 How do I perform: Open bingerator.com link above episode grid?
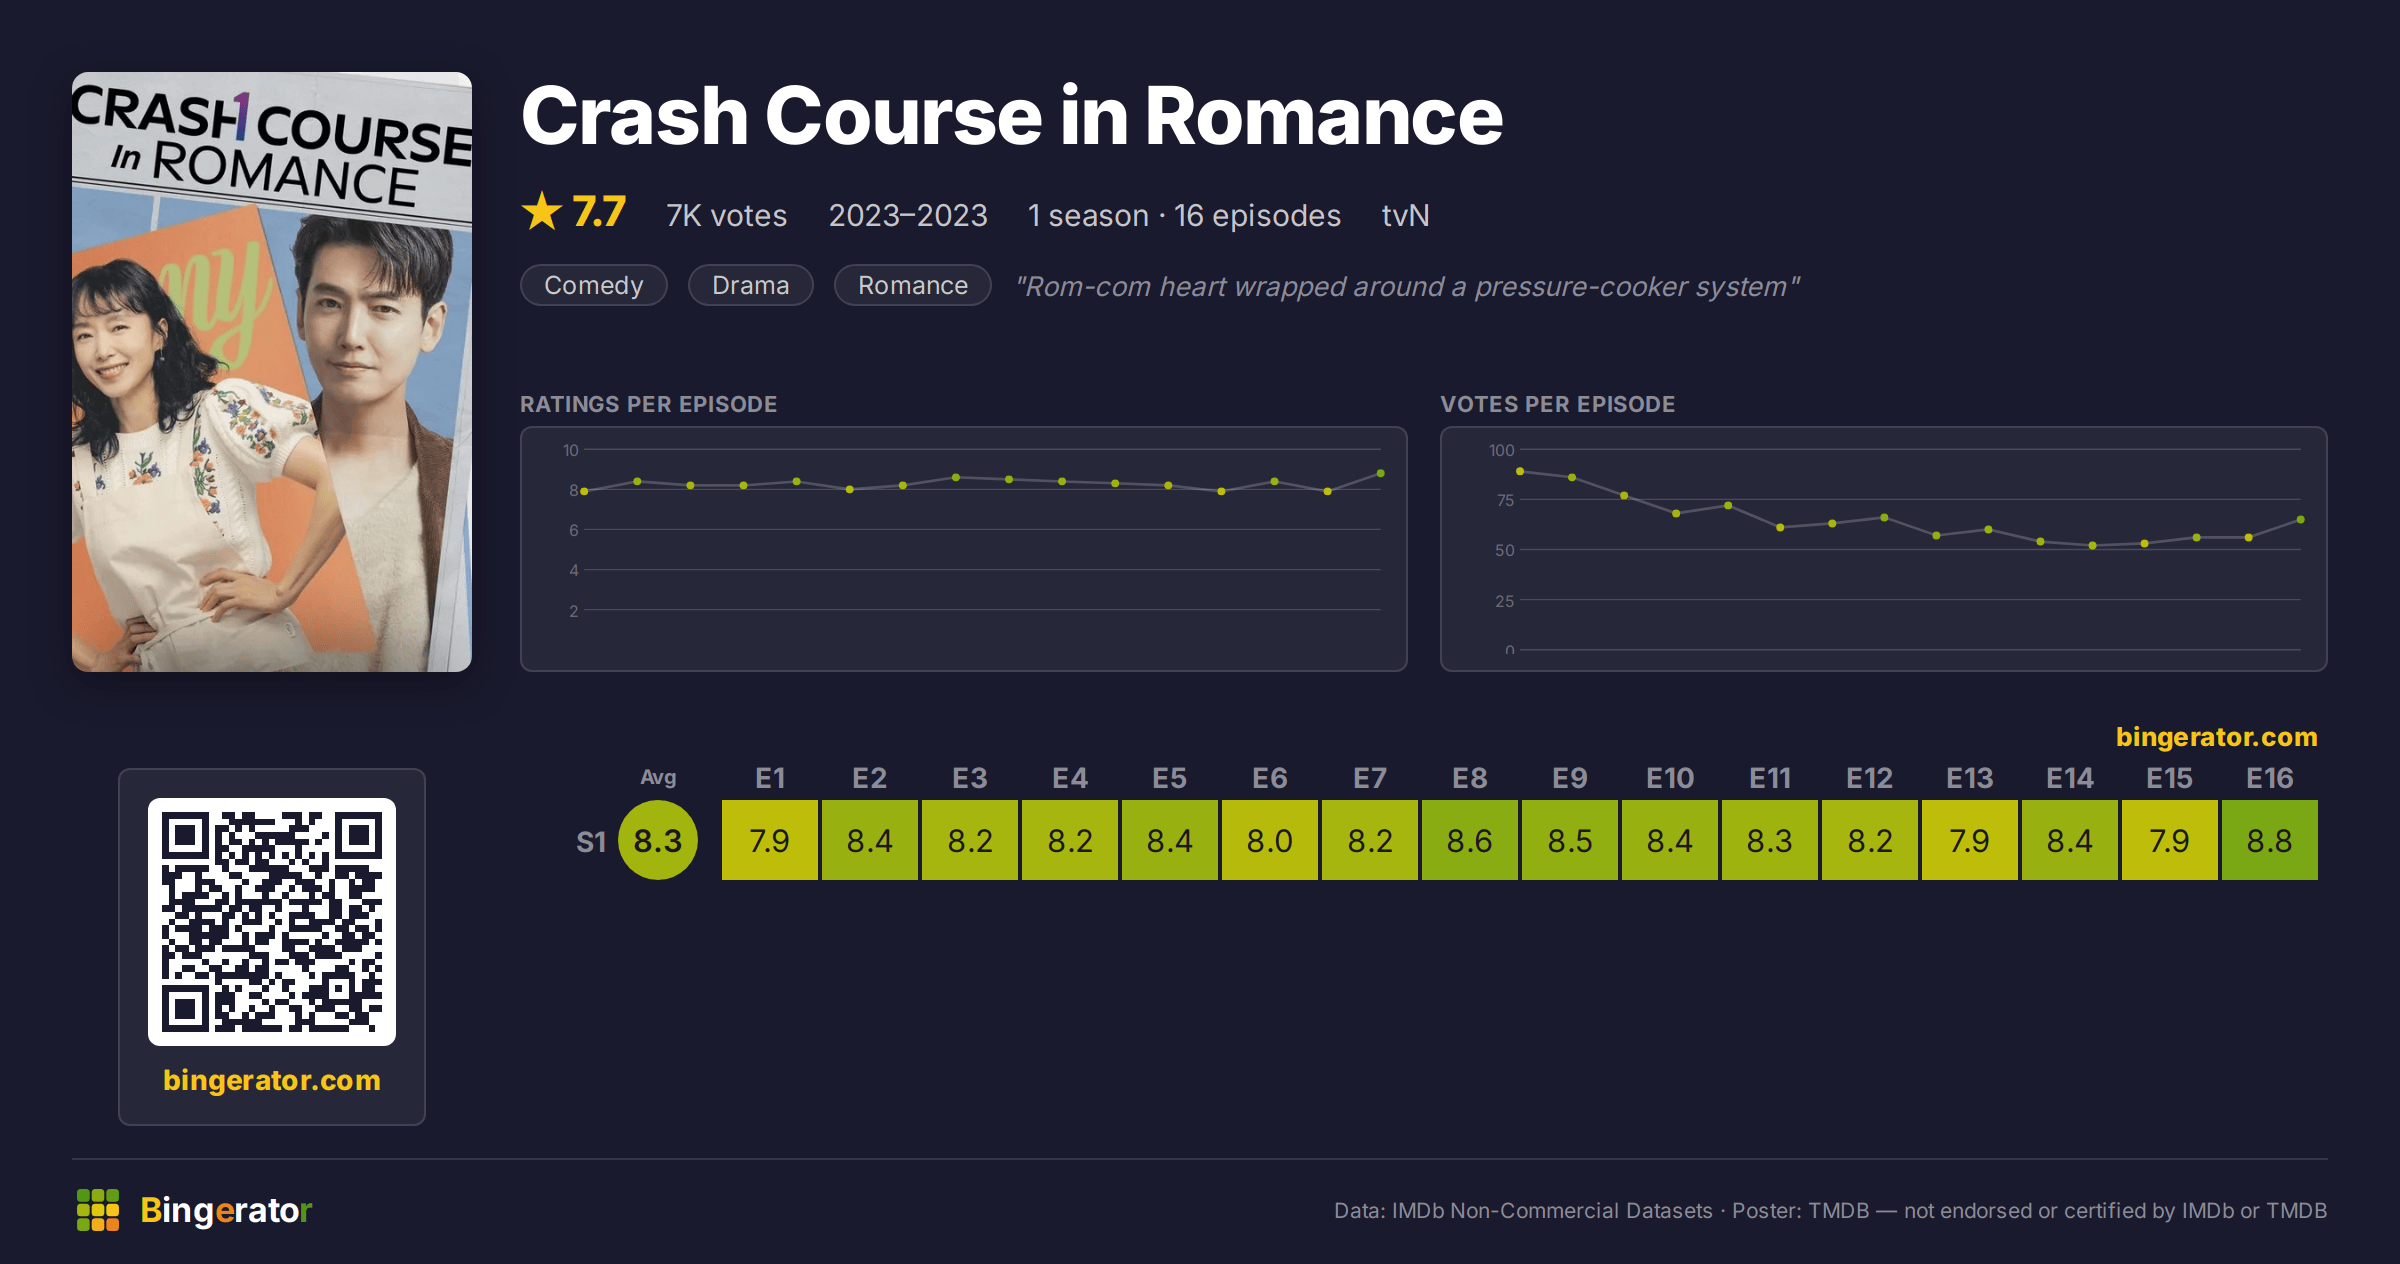pyautogui.click(x=2217, y=737)
